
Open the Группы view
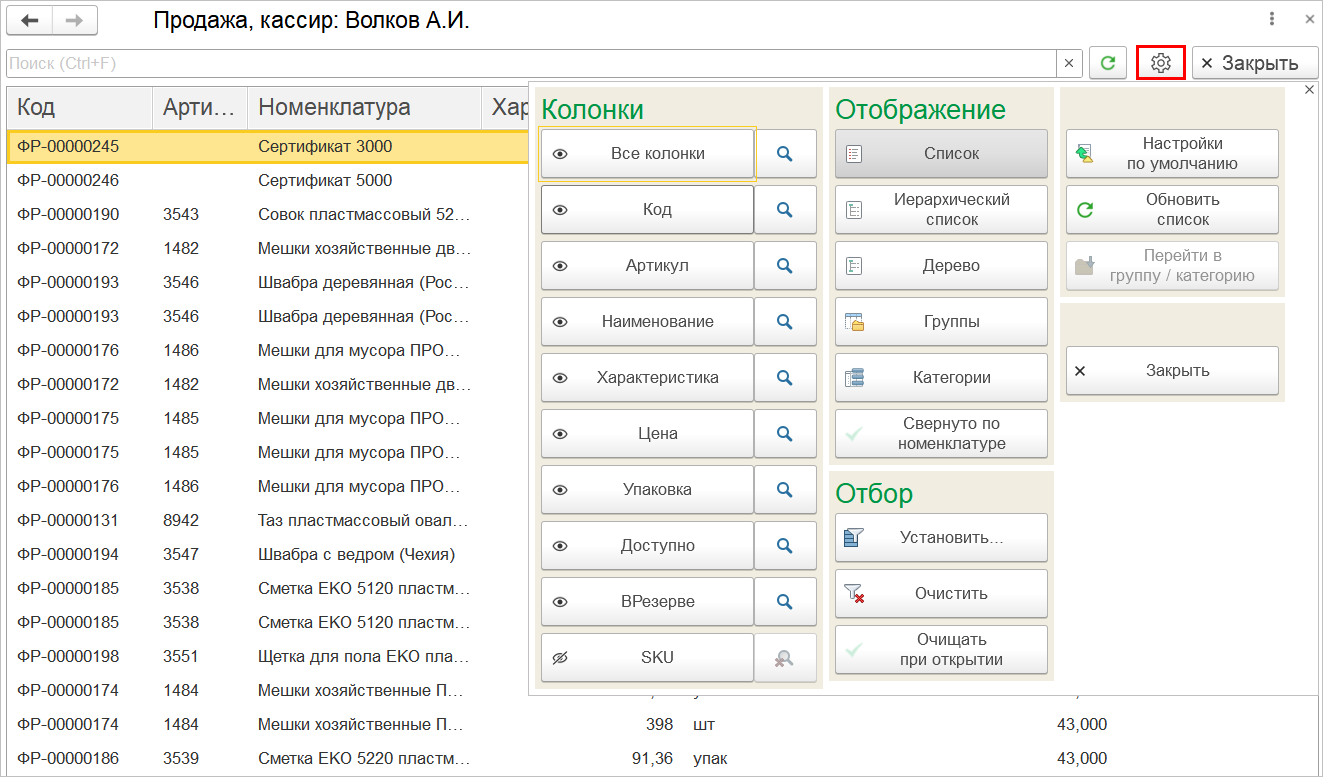(941, 322)
